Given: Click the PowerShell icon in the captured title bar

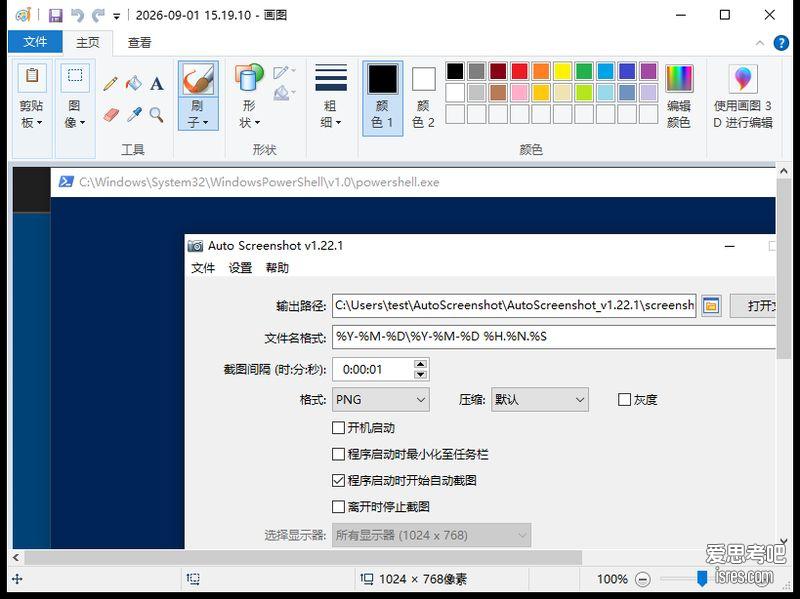Looking at the screenshot, I should (66, 182).
